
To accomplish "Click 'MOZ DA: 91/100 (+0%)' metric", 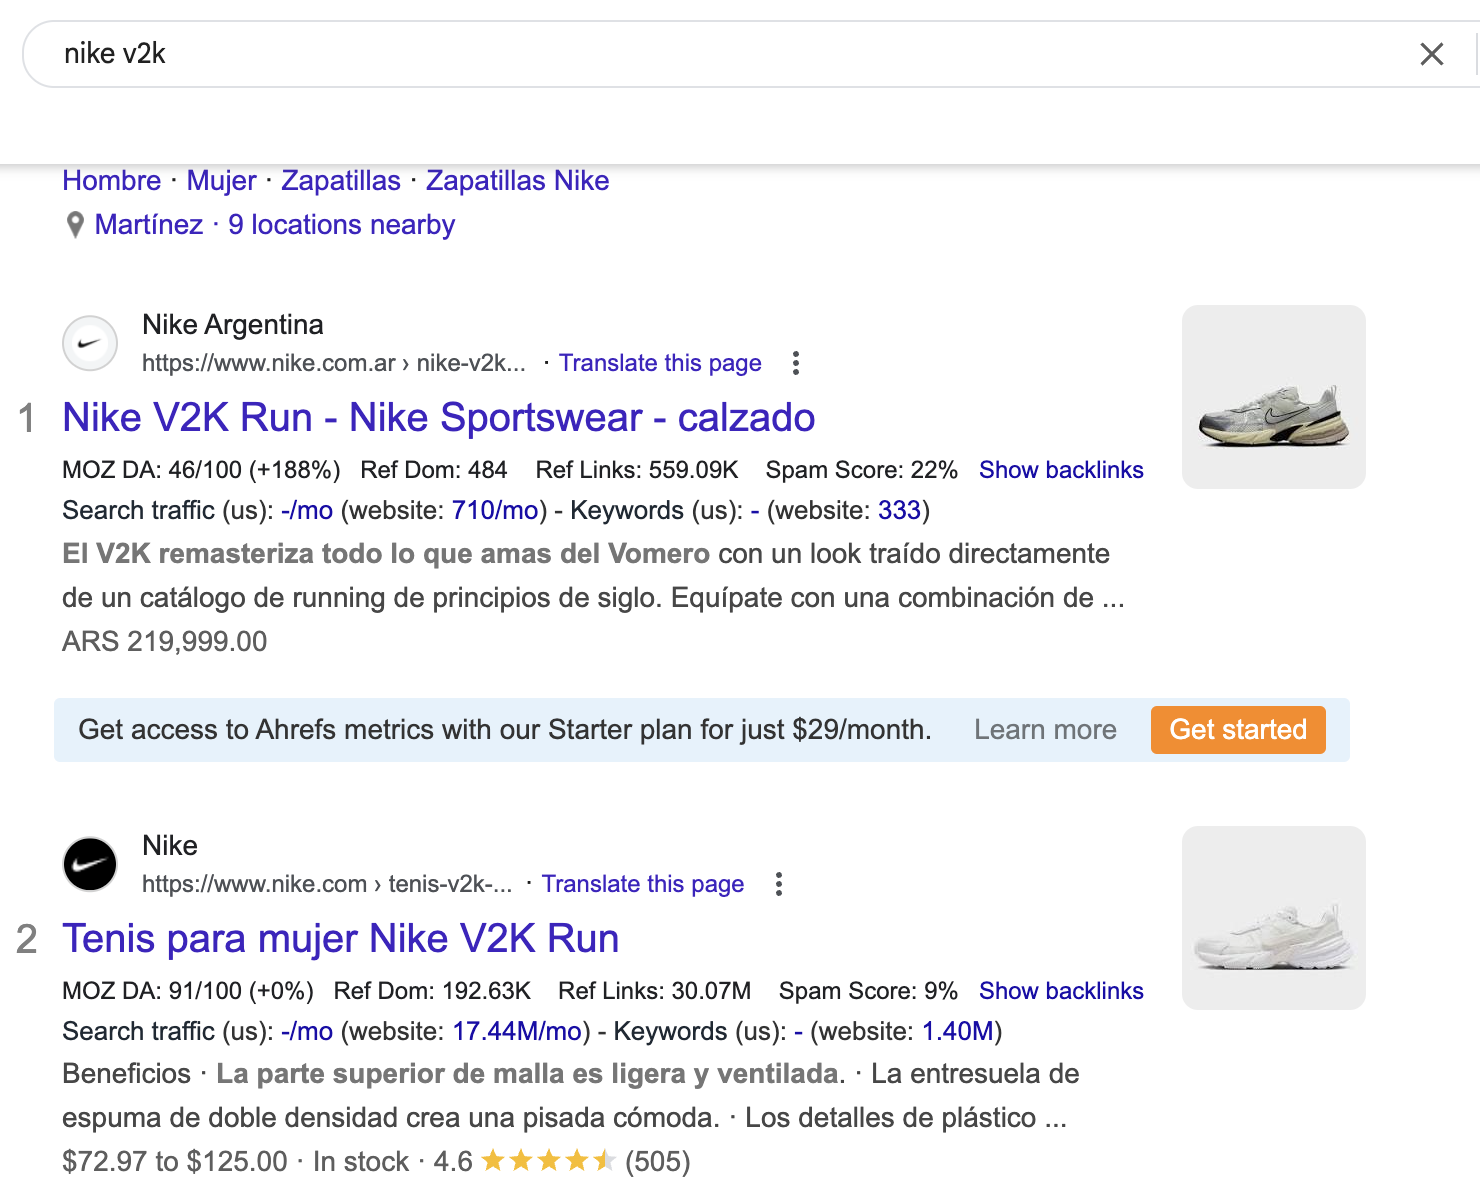I will 188,991.
